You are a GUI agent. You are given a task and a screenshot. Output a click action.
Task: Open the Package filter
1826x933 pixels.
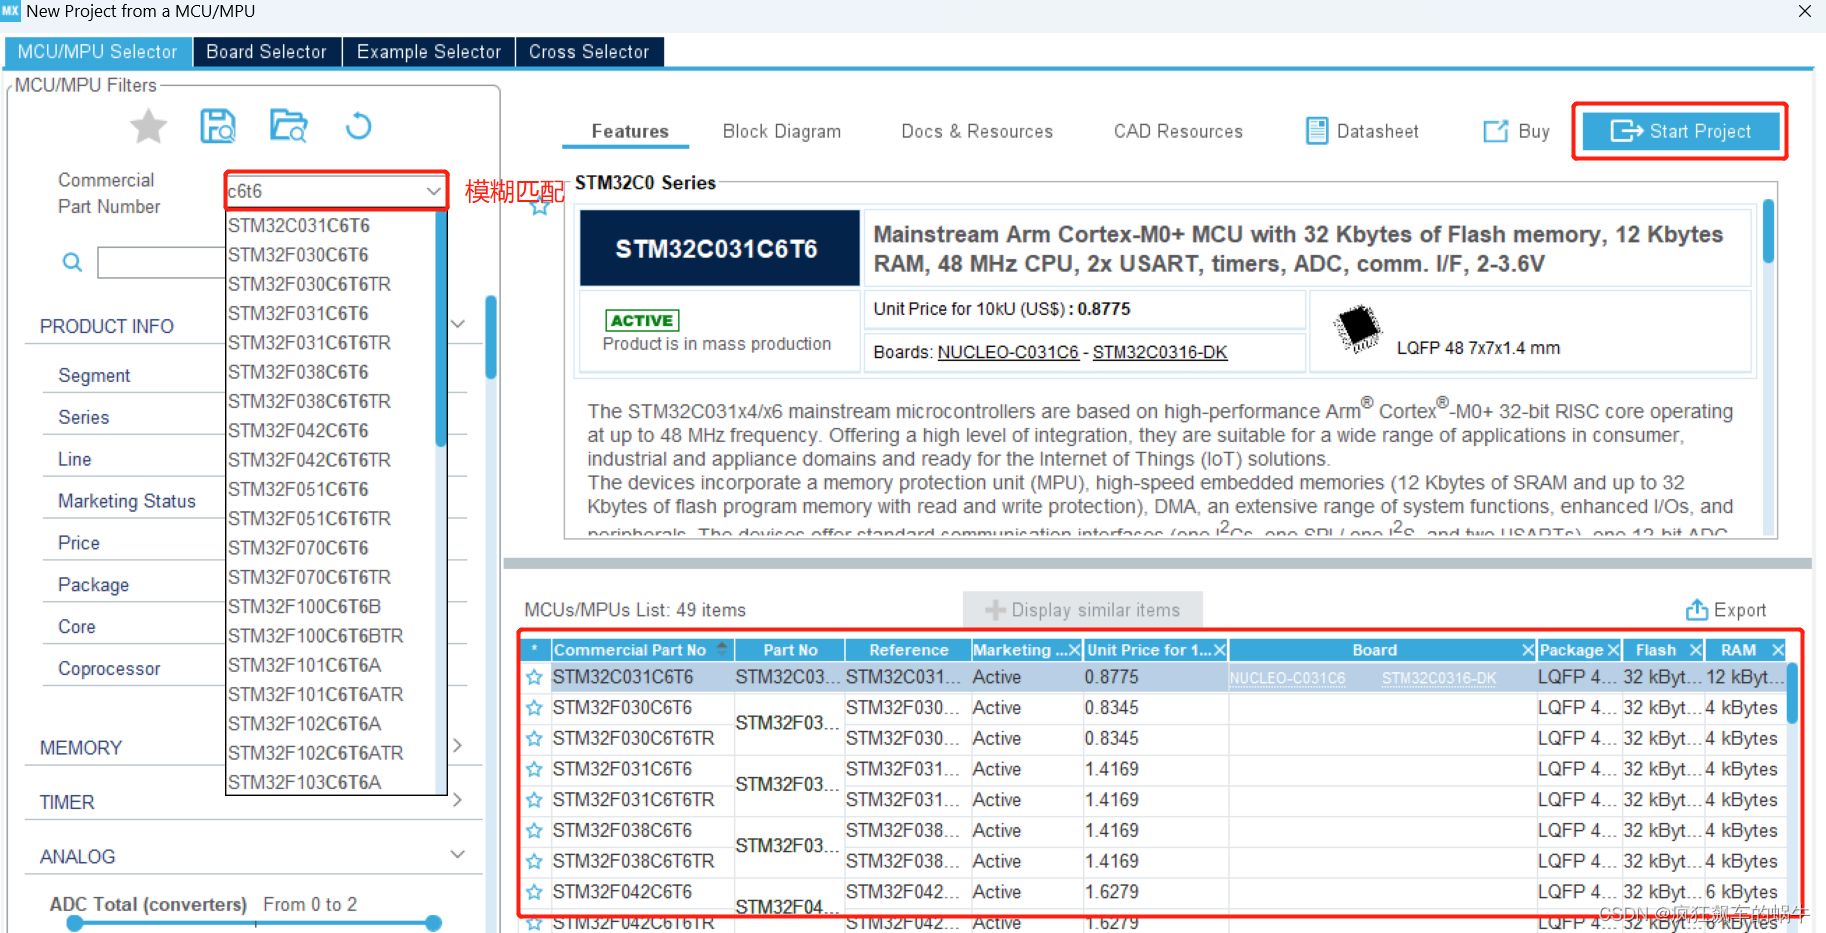[93, 585]
